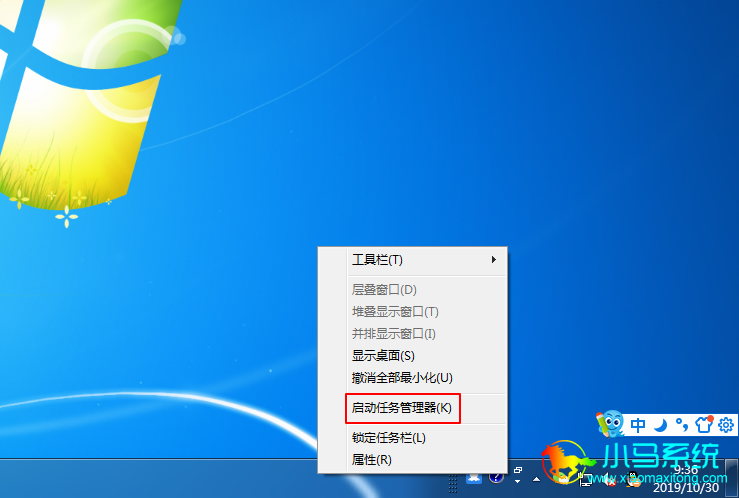This screenshot has width=739, height=498.
Task: Show hidden tray icons with the up arrow
Action: tap(536, 480)
